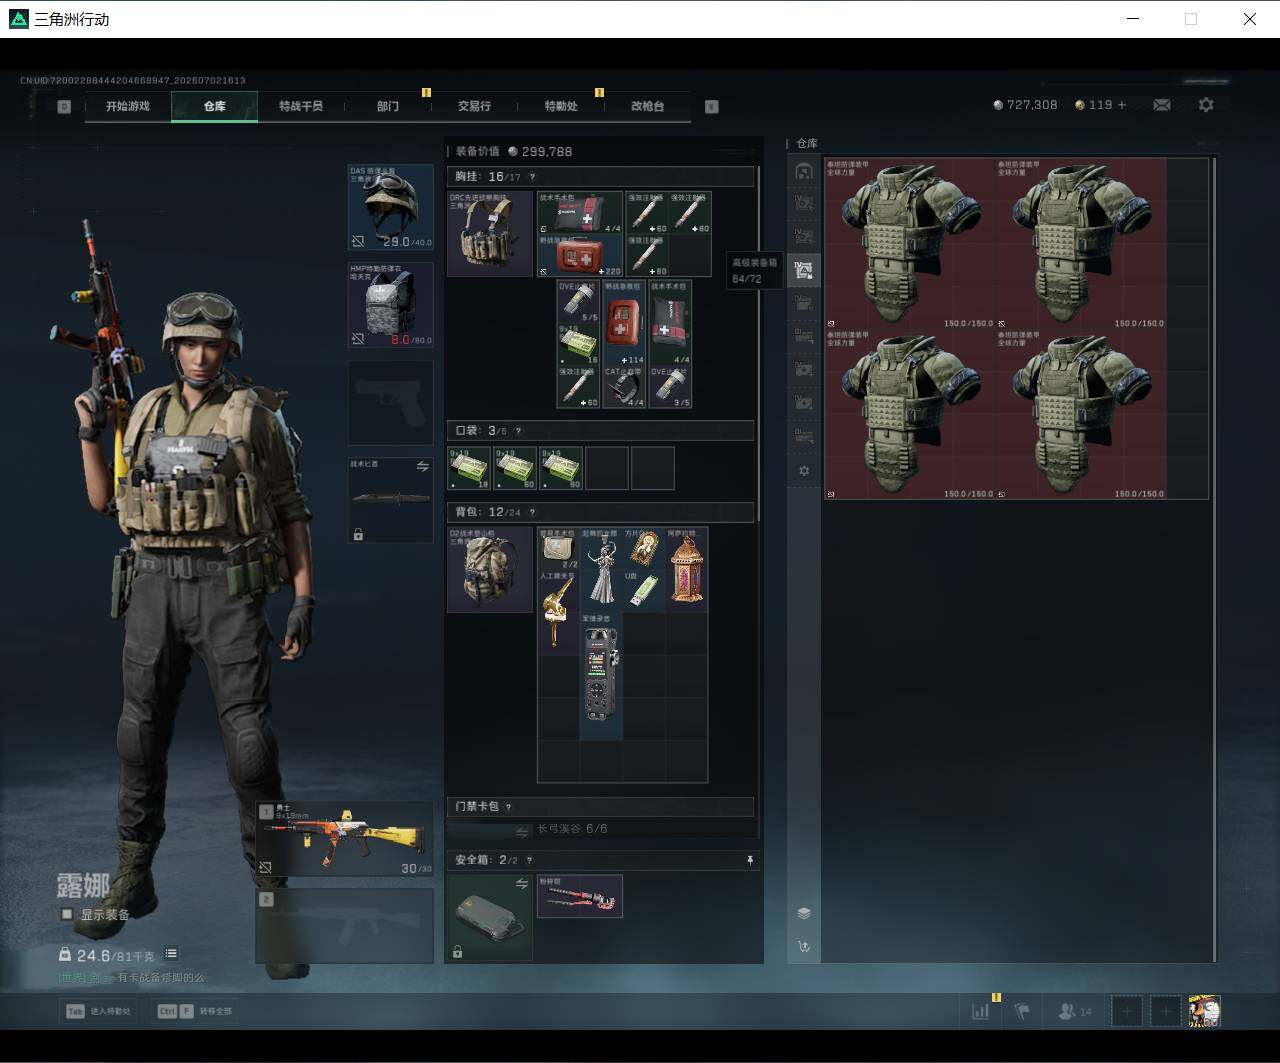Click the E navigation key right of tabs
This screenshot has height=1063, width=1280.
pos(712,106)
